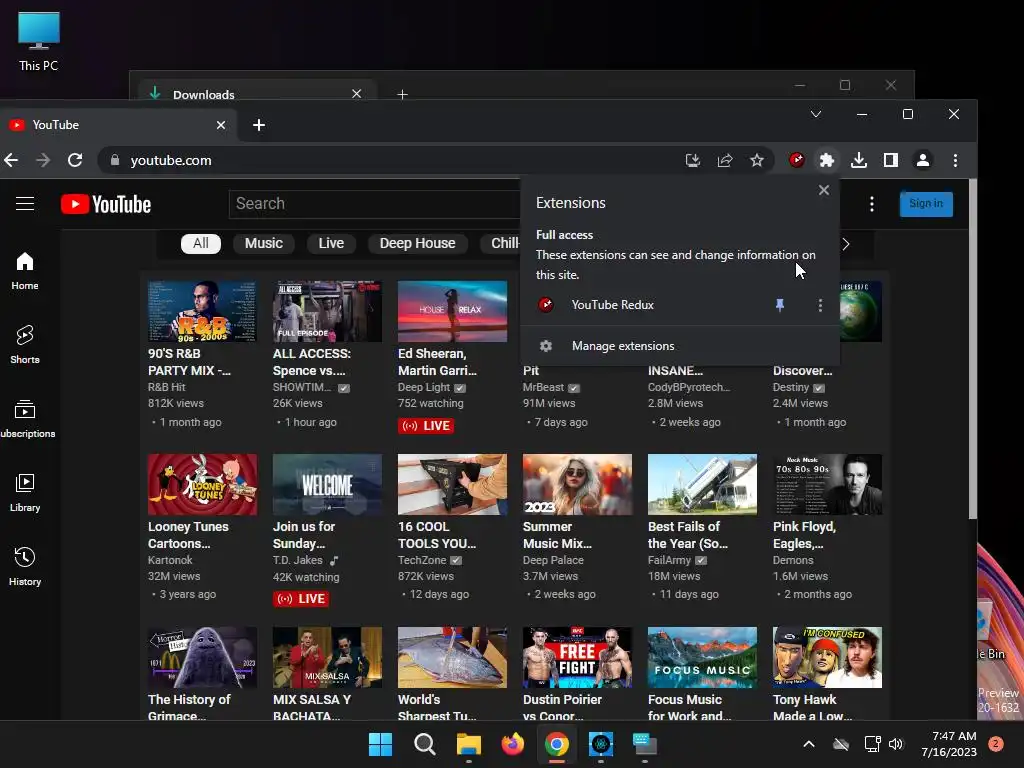Open File Explorer from taskbar
1024x768 pixels.
[x=468, y=744]
